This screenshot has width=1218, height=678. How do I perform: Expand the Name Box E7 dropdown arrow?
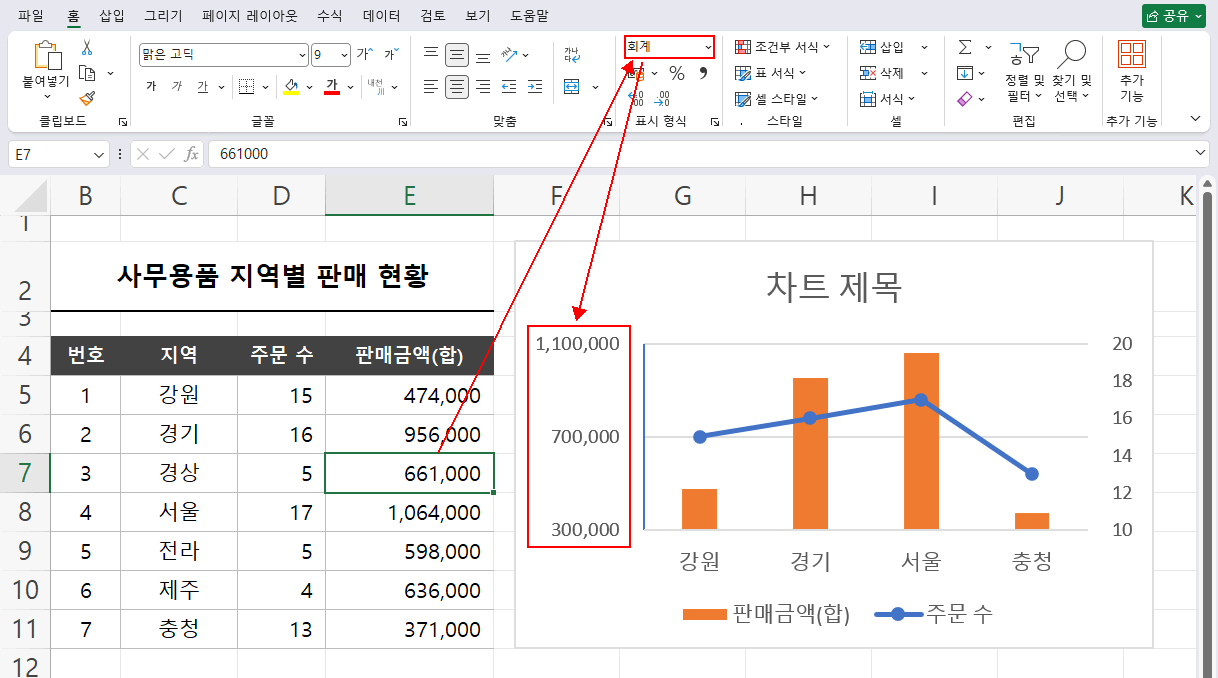click(x=99, y=154)
